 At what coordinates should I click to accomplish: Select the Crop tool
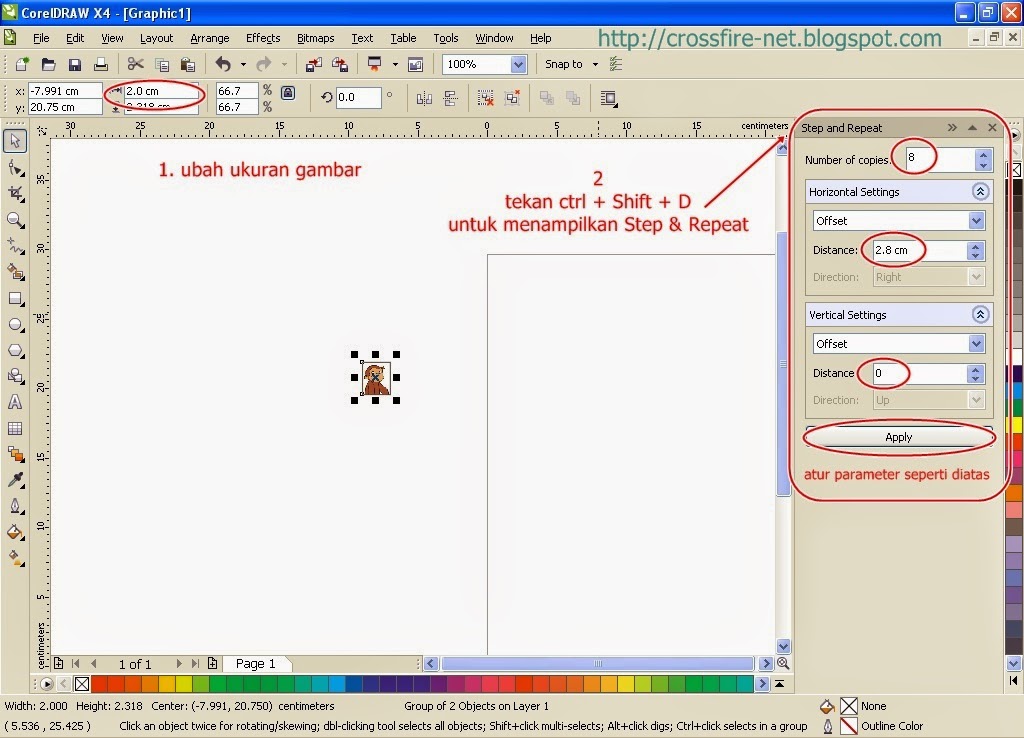pos(15,193)
